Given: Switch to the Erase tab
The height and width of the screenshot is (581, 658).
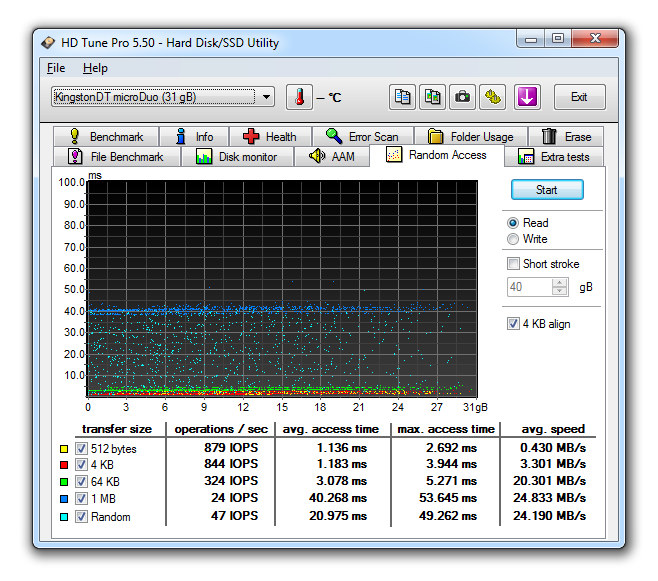Looking at the screenshot, I should (x=566, y=136).
